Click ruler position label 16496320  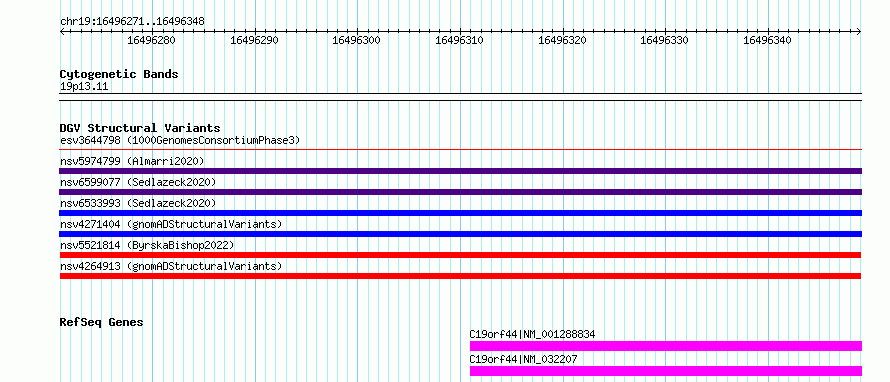pos(562,40)
